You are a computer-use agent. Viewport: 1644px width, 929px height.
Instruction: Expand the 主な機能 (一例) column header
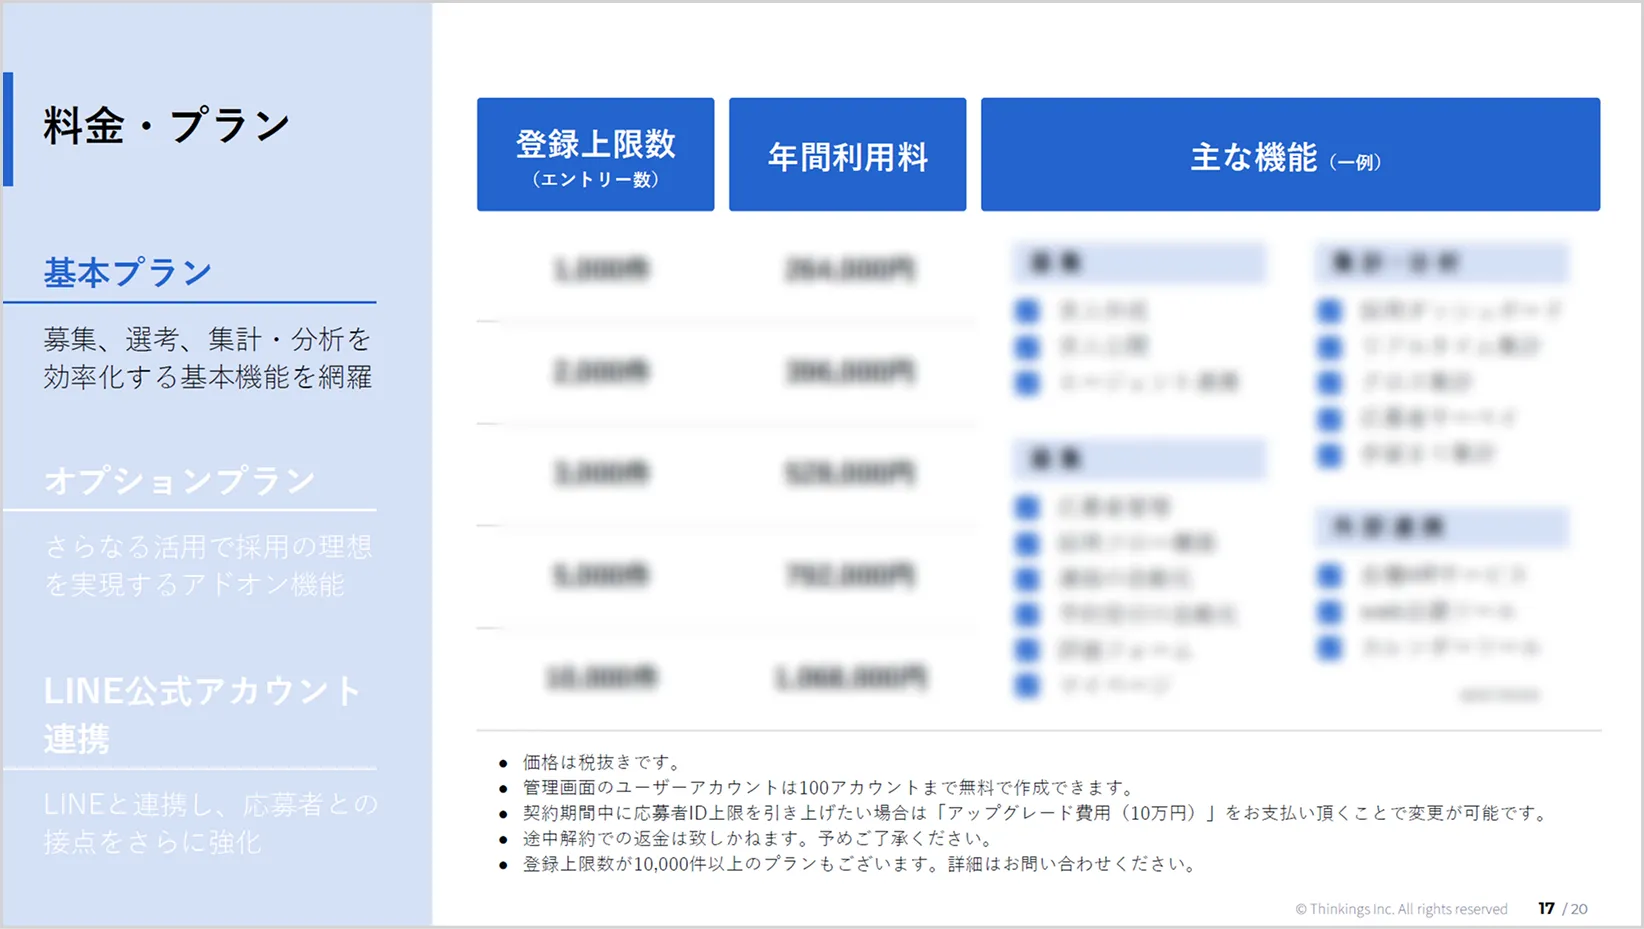click(x=1288, y=155)
